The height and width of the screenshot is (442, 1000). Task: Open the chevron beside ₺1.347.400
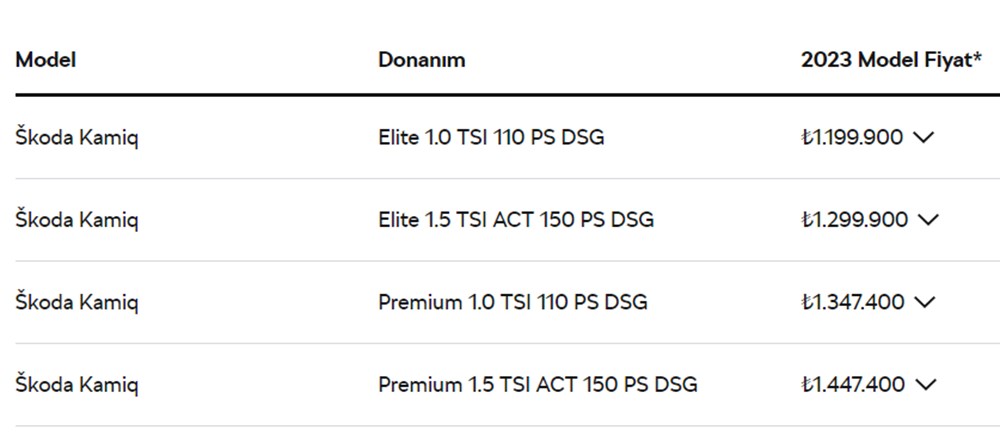click(x=923, y=302)
